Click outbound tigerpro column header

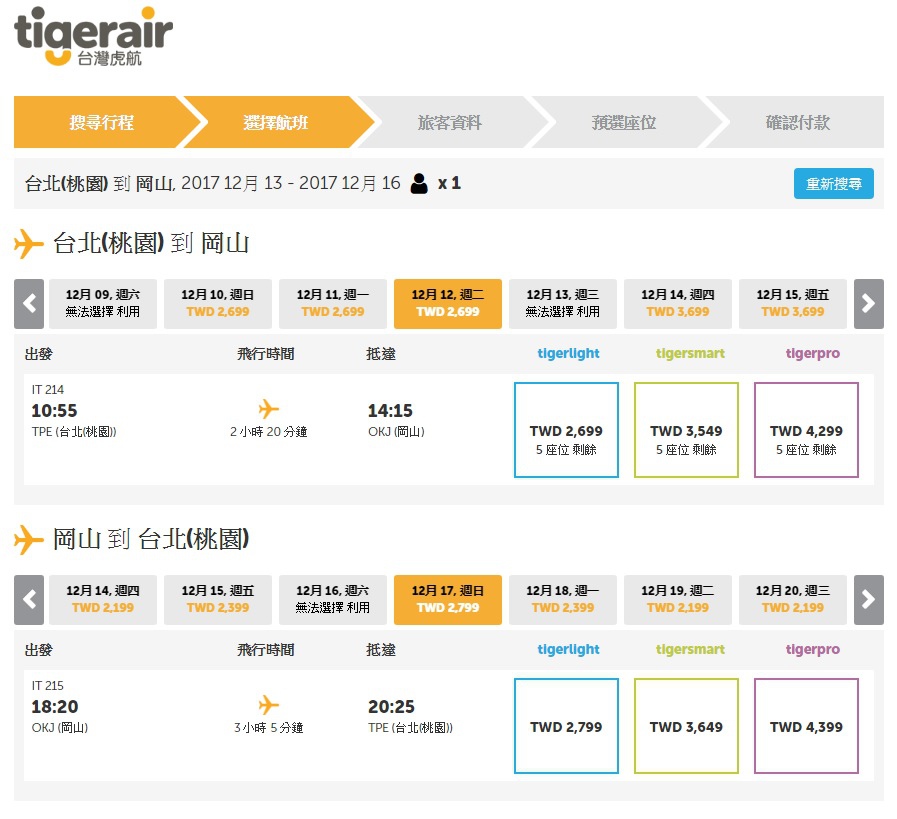tap(812, 354)
